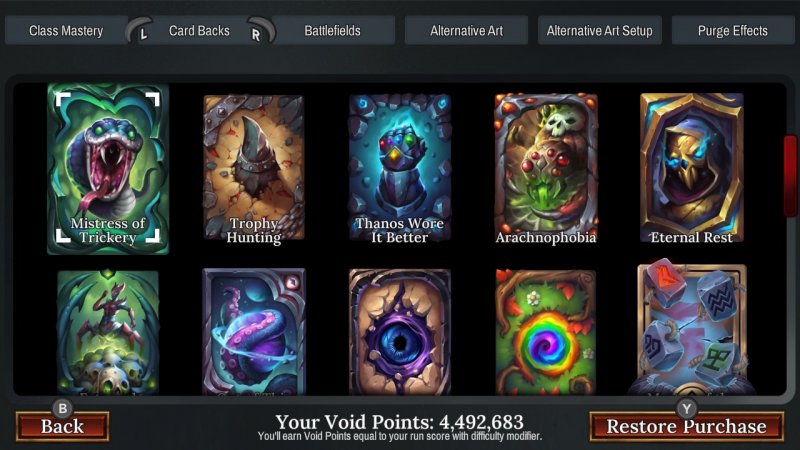Pick the Thanos Wore It Better card
This screenshot has height=450, width=800.
[x=399, y=168]
